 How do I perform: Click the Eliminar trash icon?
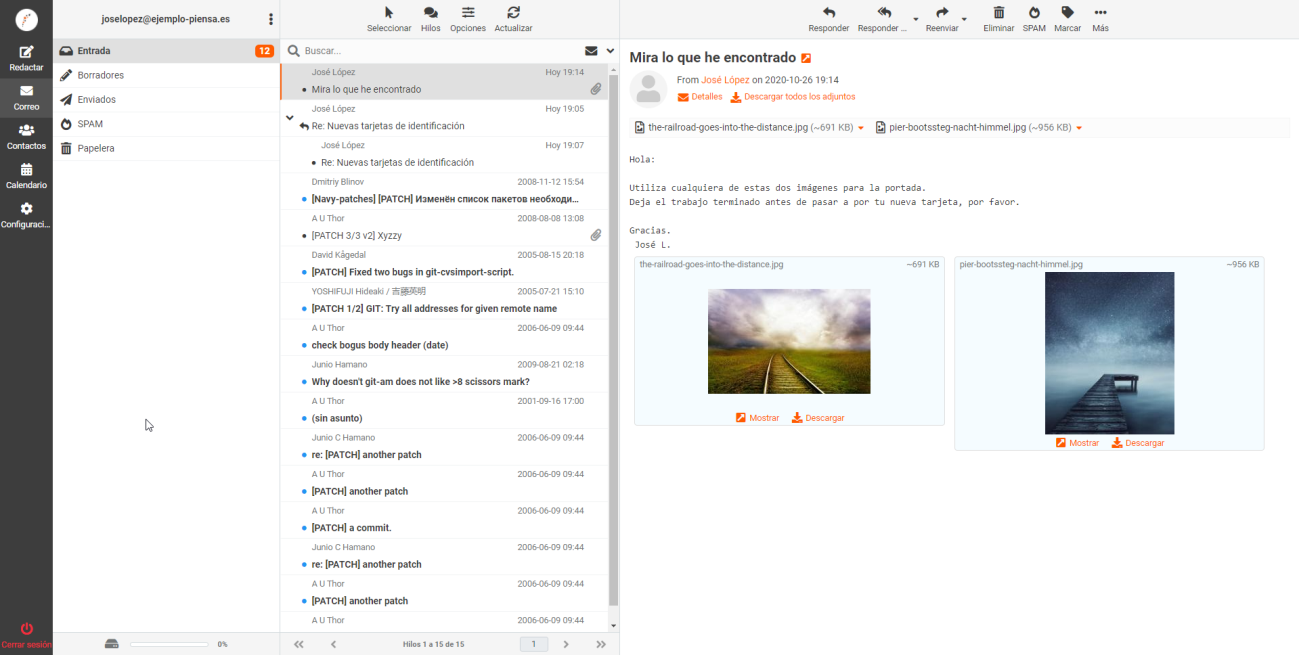click(x=998, y=13)
